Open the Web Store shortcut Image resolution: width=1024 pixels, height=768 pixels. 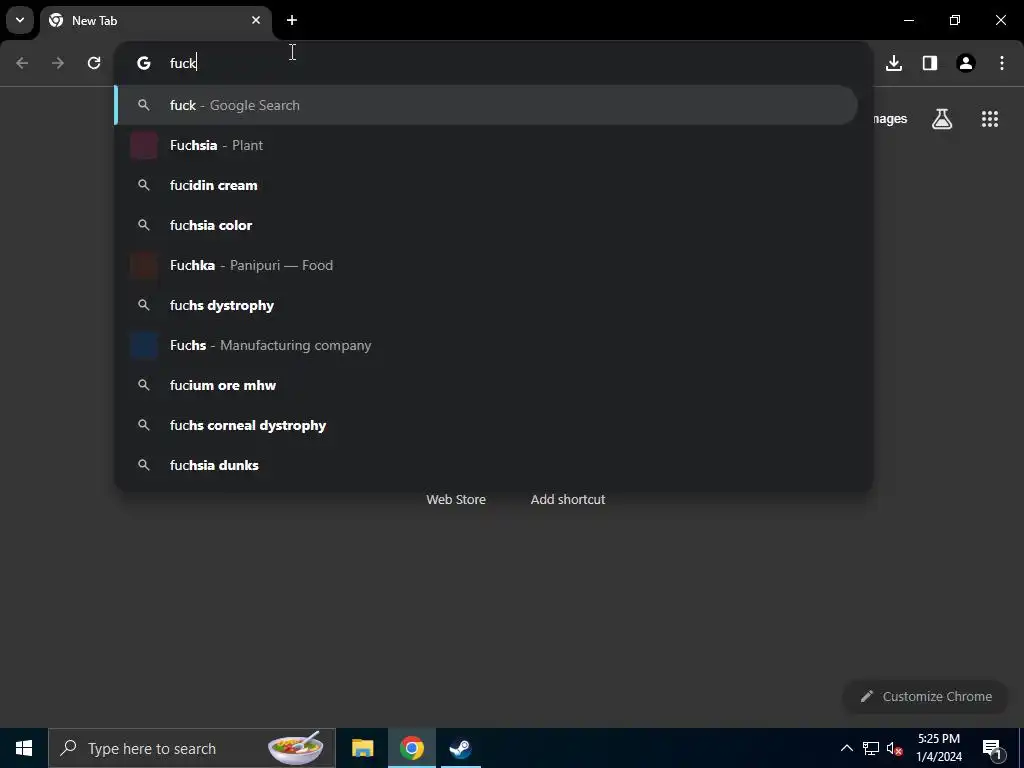coord(456,500)
